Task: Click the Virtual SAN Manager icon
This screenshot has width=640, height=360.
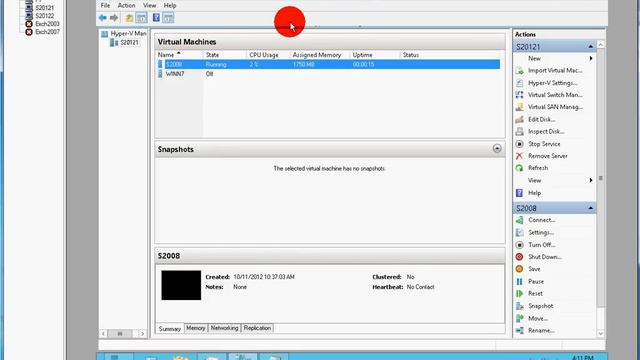Action: point(519,107)
